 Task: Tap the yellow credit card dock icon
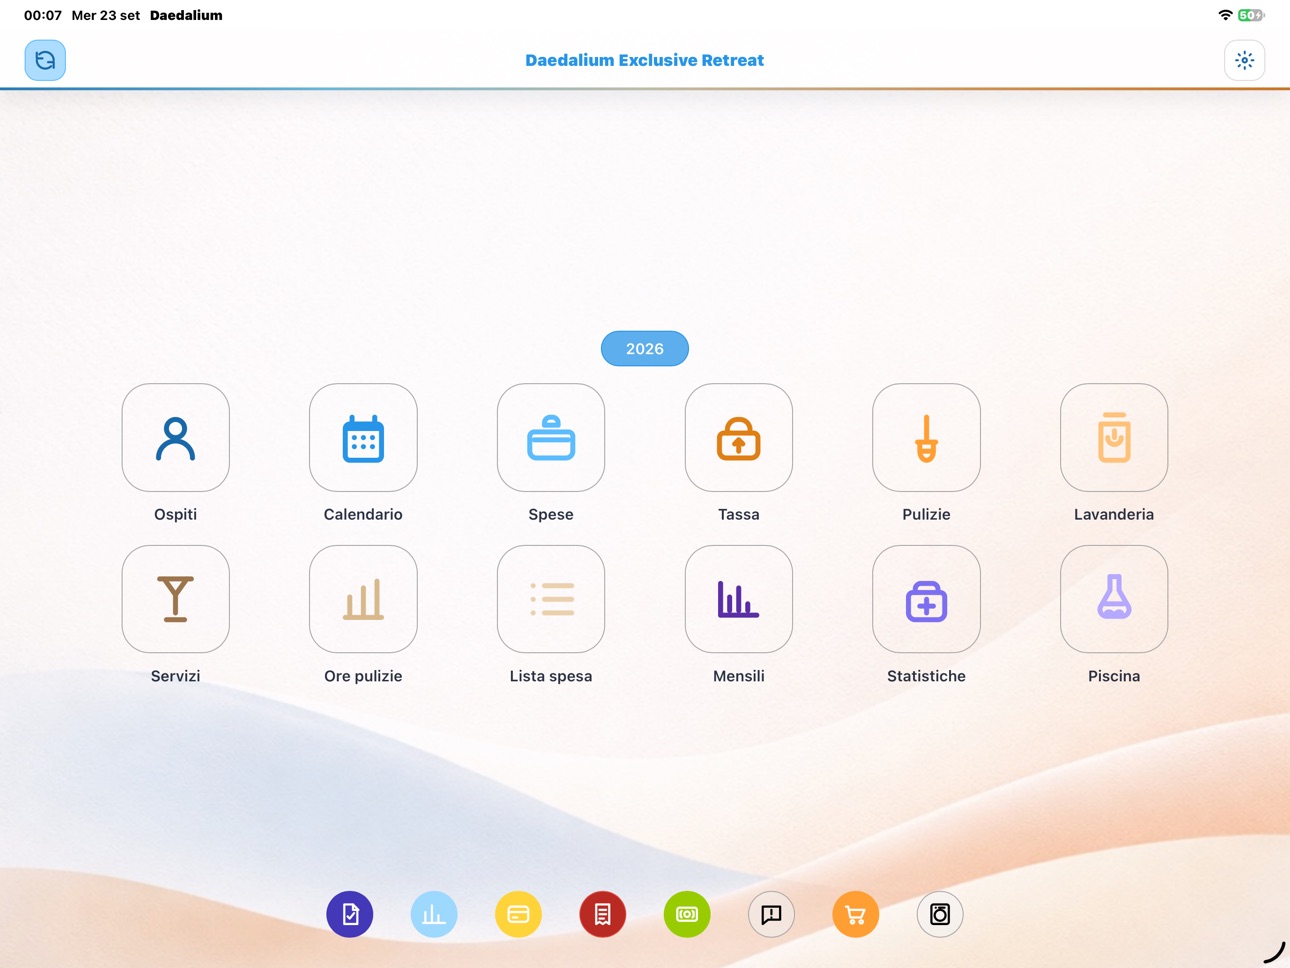518,914
